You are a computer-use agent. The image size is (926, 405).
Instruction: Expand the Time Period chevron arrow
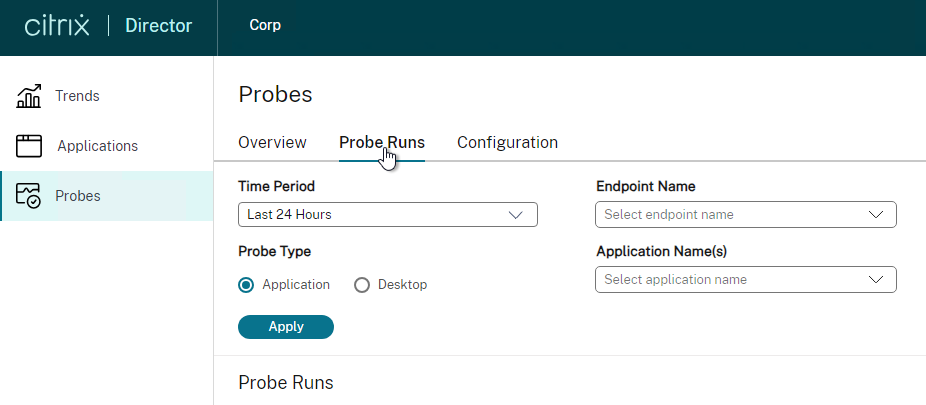[x=516, y=215]
